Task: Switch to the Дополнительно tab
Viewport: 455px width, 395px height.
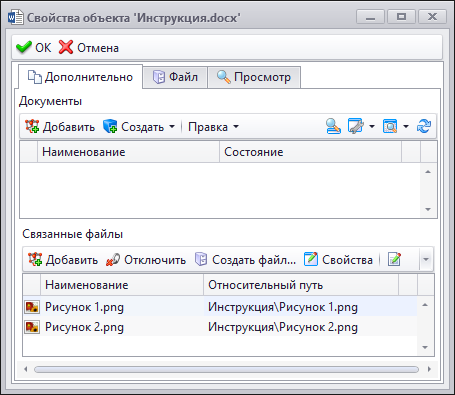Action: click(x=80, y=77)
